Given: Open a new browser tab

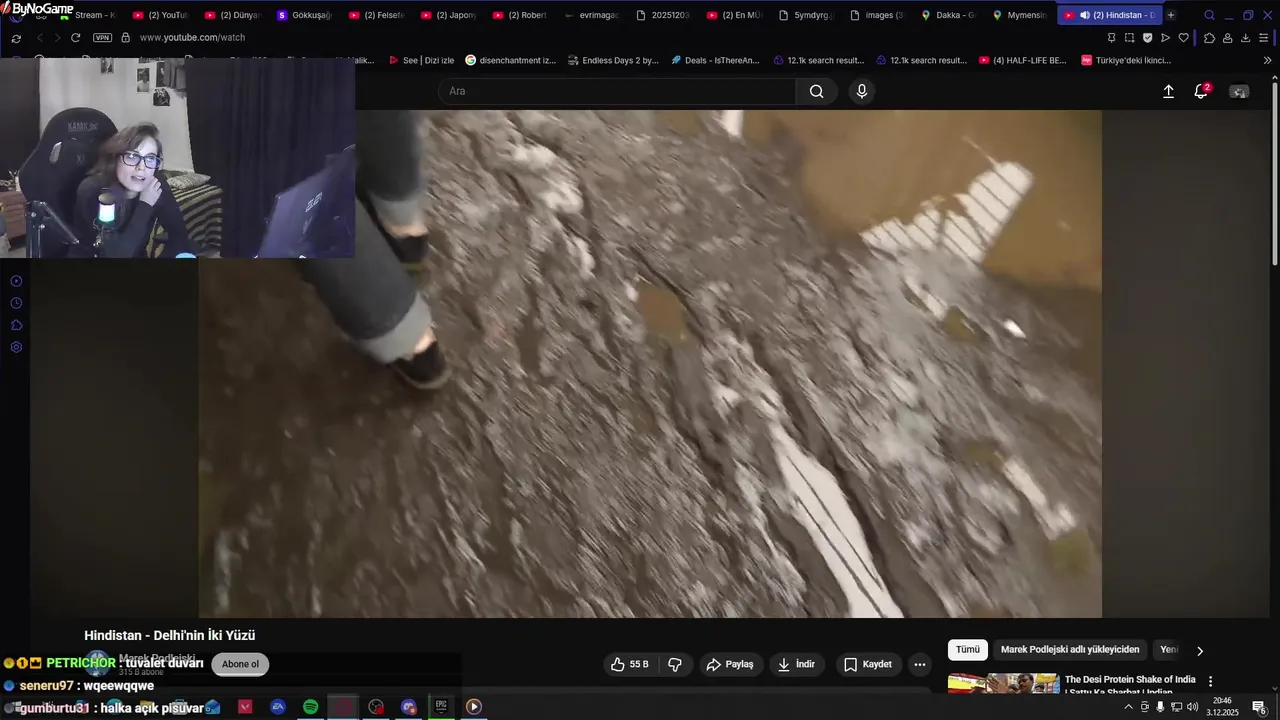Looking at the screenshot, I should click(1171, 15).
